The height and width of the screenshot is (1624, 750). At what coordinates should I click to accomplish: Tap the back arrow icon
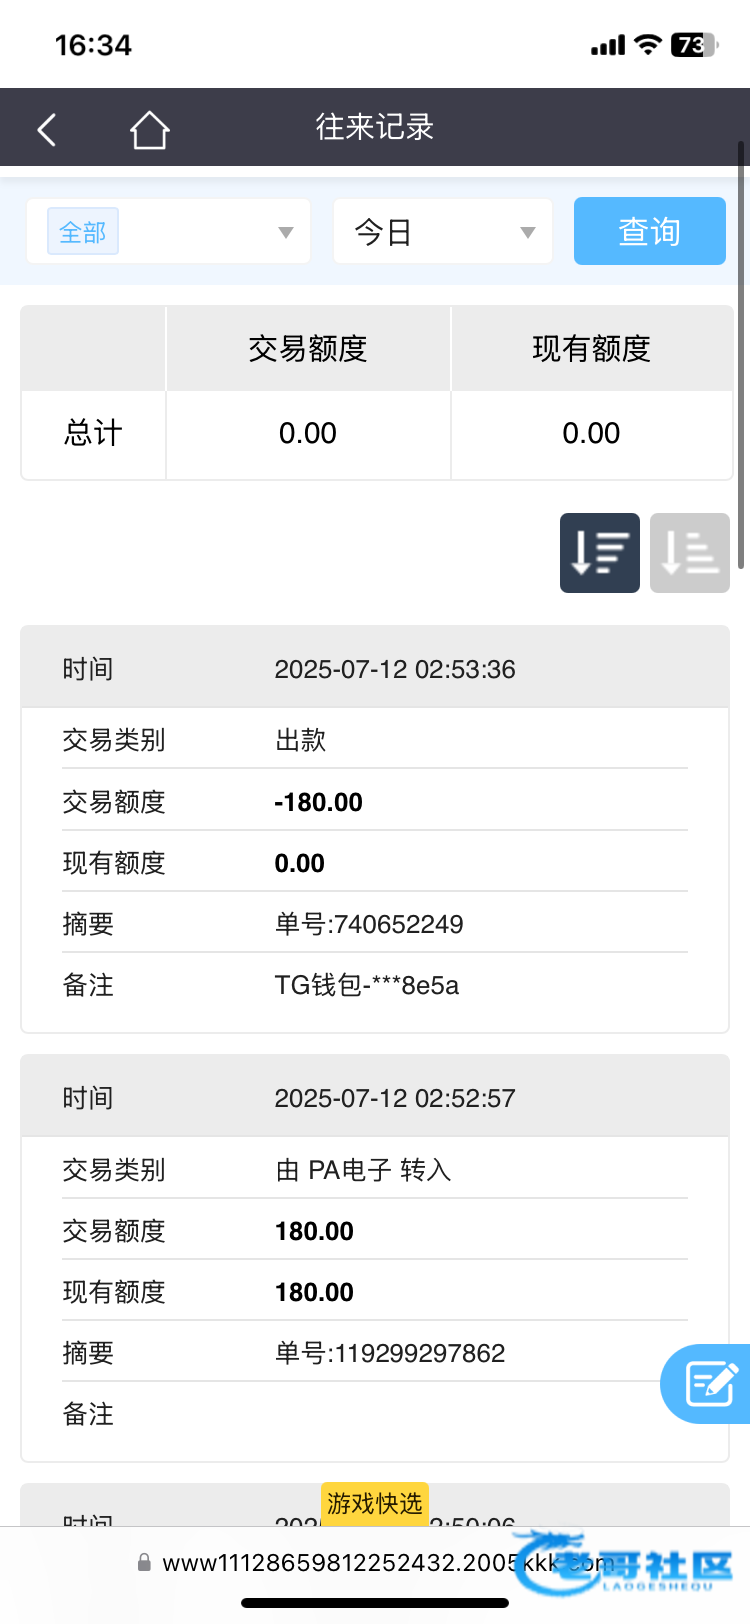47,130
